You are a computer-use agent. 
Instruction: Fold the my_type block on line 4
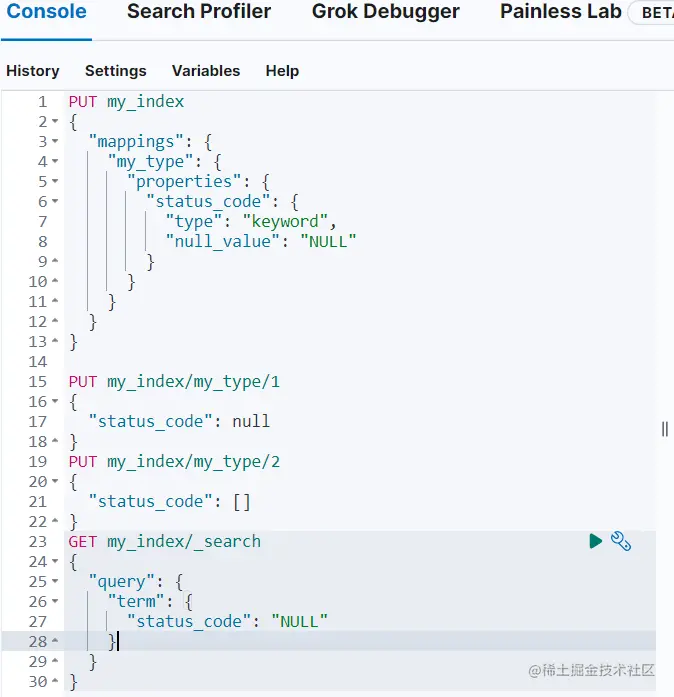click(55, 162)
